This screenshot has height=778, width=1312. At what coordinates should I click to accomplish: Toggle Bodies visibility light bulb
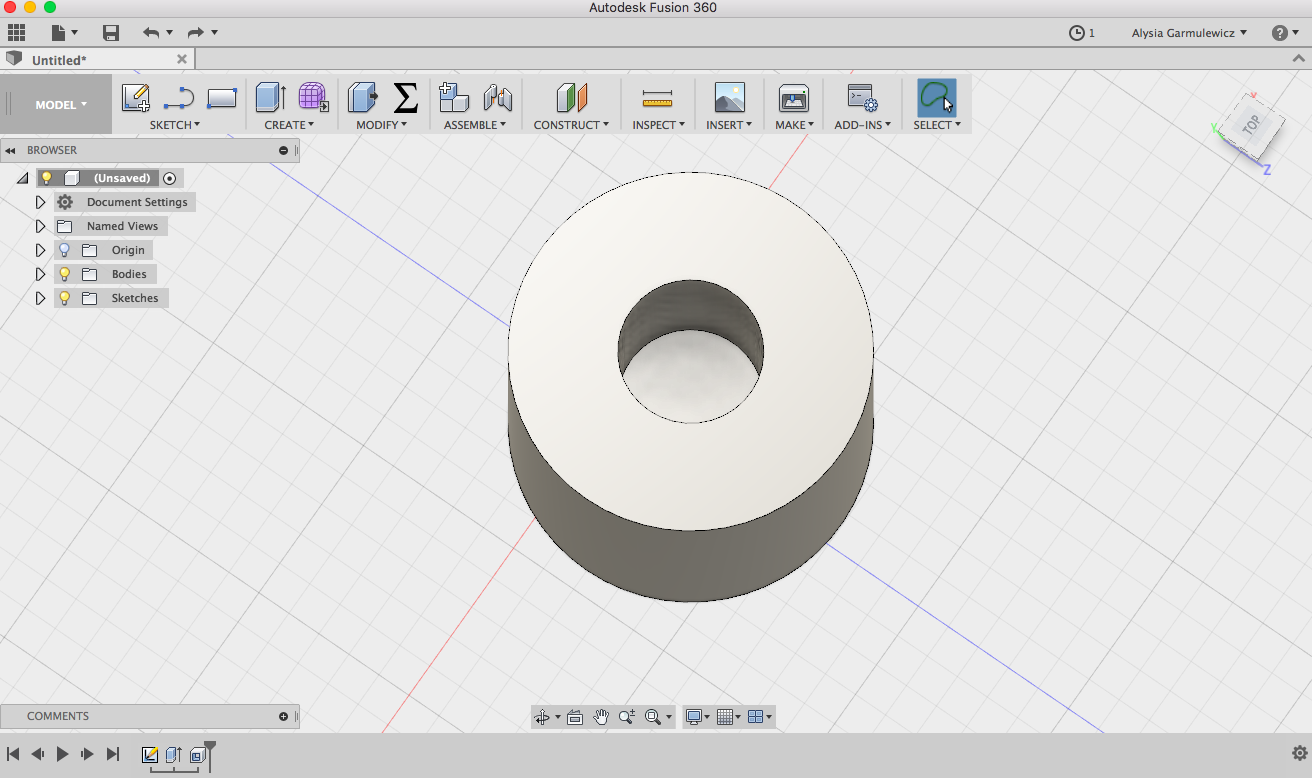click(65, 274)
